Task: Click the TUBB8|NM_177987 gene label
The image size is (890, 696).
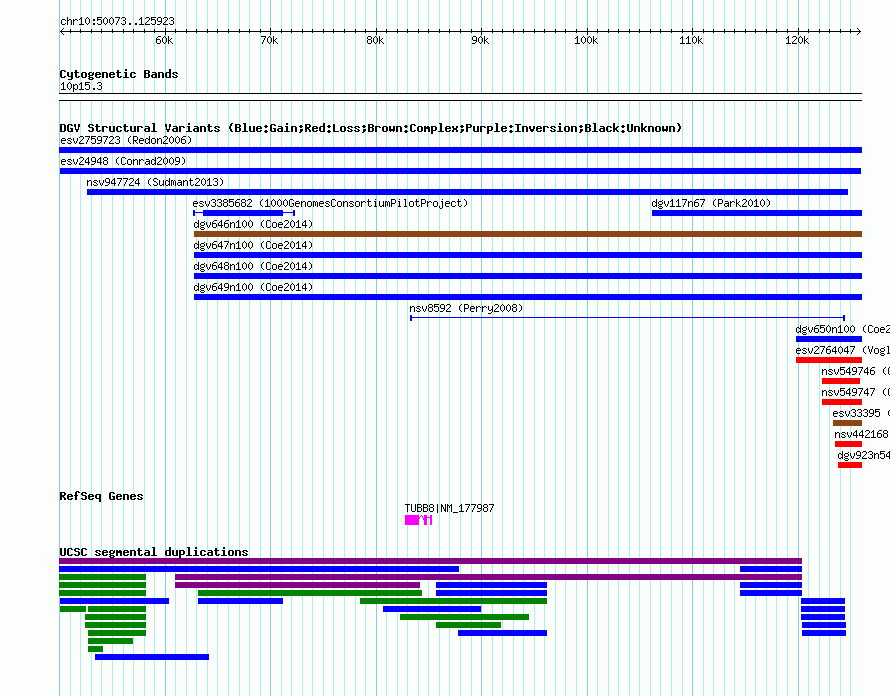Action: [x=450, y=508]
